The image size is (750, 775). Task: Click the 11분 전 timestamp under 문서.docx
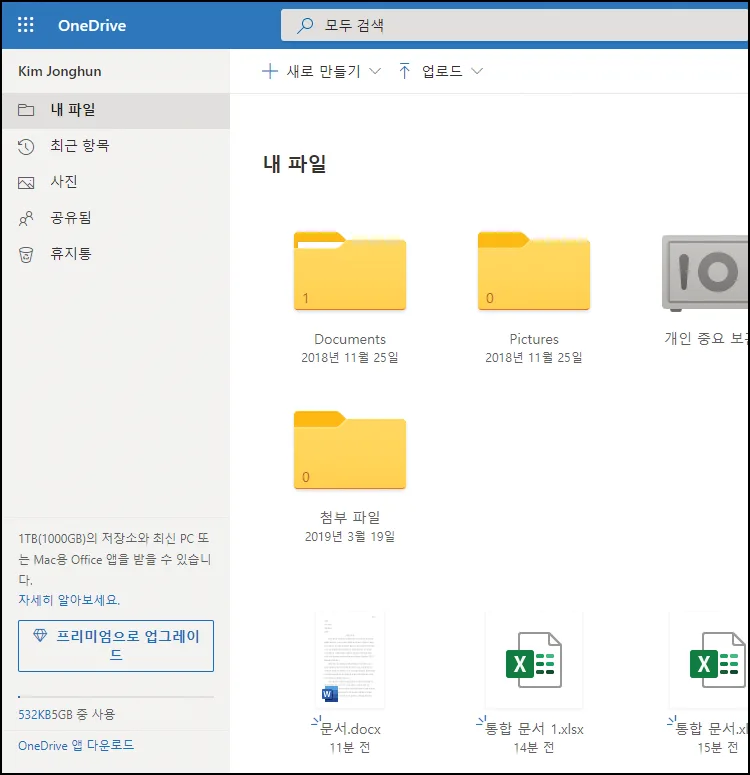pos(350,747)
